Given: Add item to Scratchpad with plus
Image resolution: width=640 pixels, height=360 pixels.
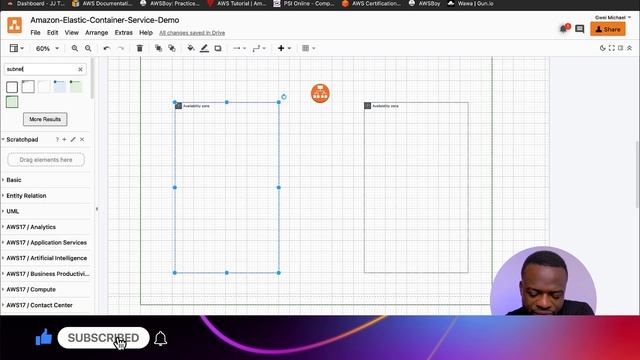Looking at the screenshot, I should (x=64, y=140).
